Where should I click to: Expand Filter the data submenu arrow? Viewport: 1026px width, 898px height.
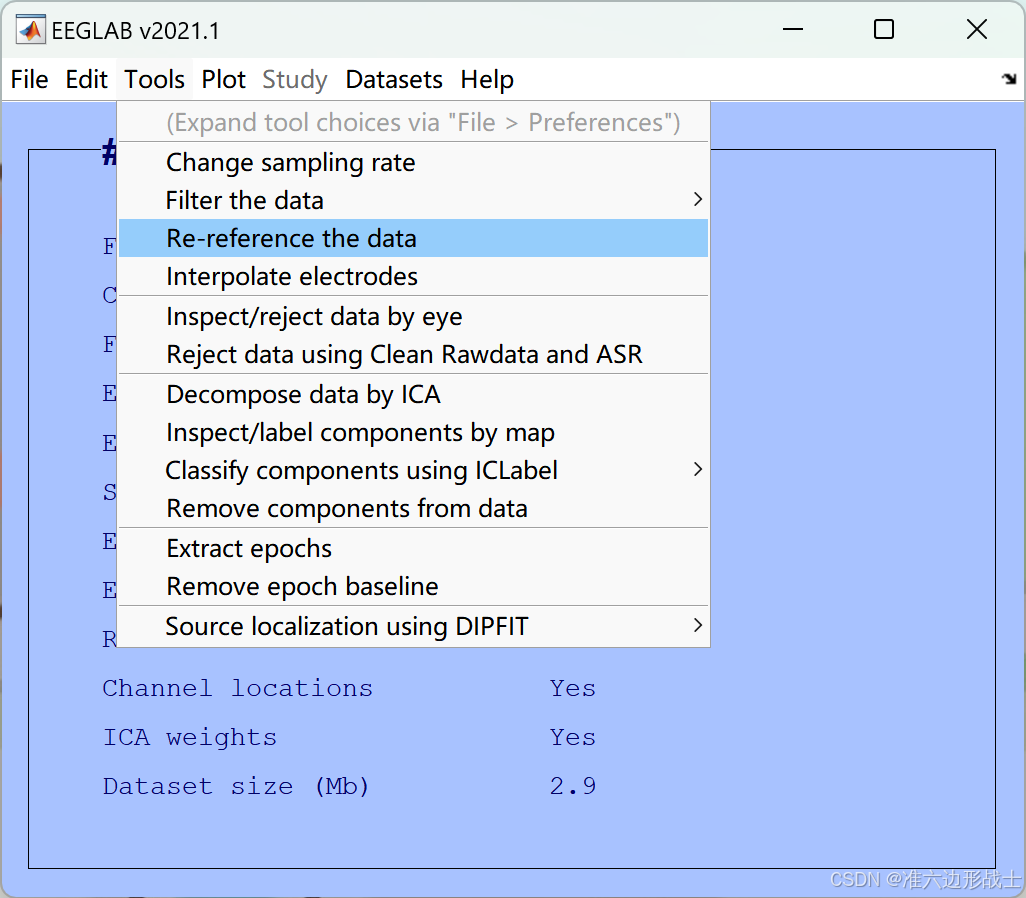(698, 200)
